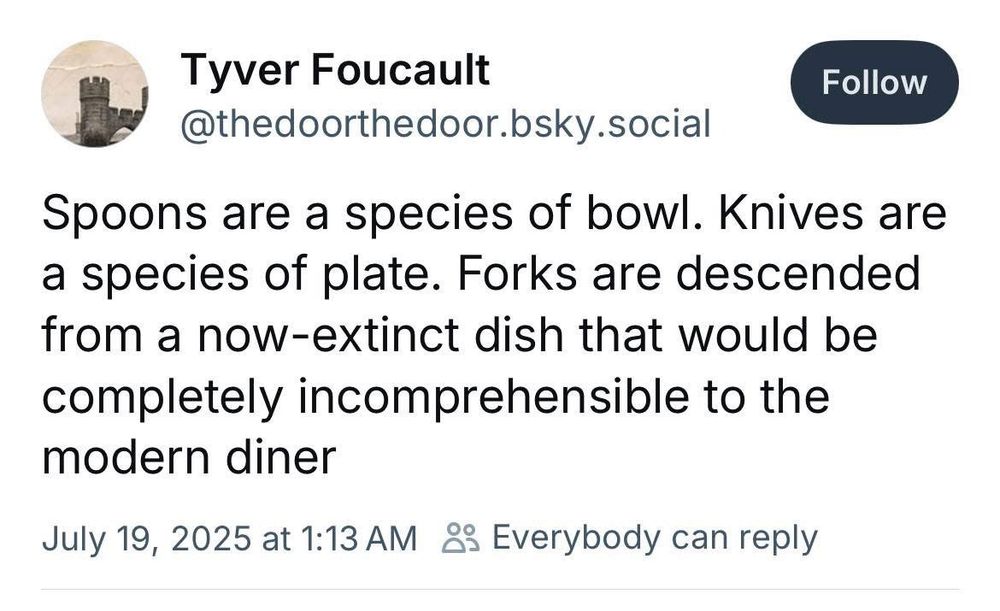The image size is (1000, 611).
Task: Click the people icon beside reply setting
Action: pyautogui.click(x=462, y=538)
